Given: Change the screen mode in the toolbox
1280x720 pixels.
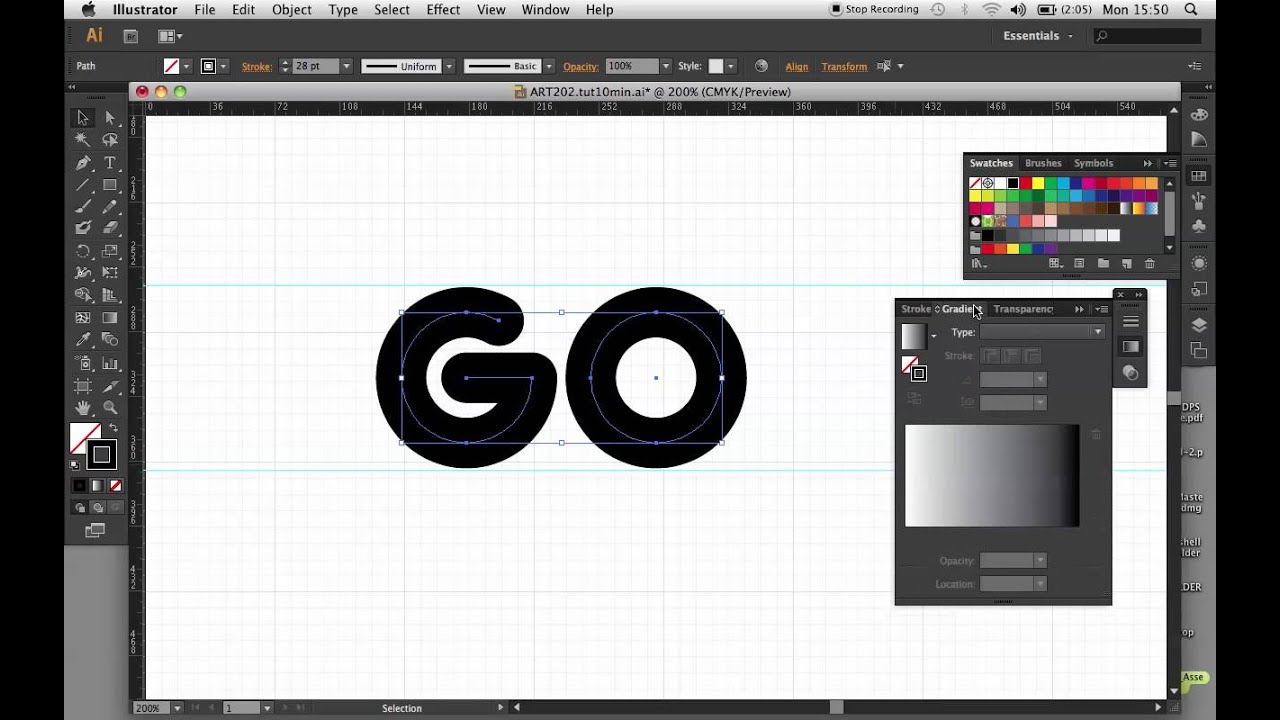Looking at the screenshot, I should [95, 531].
